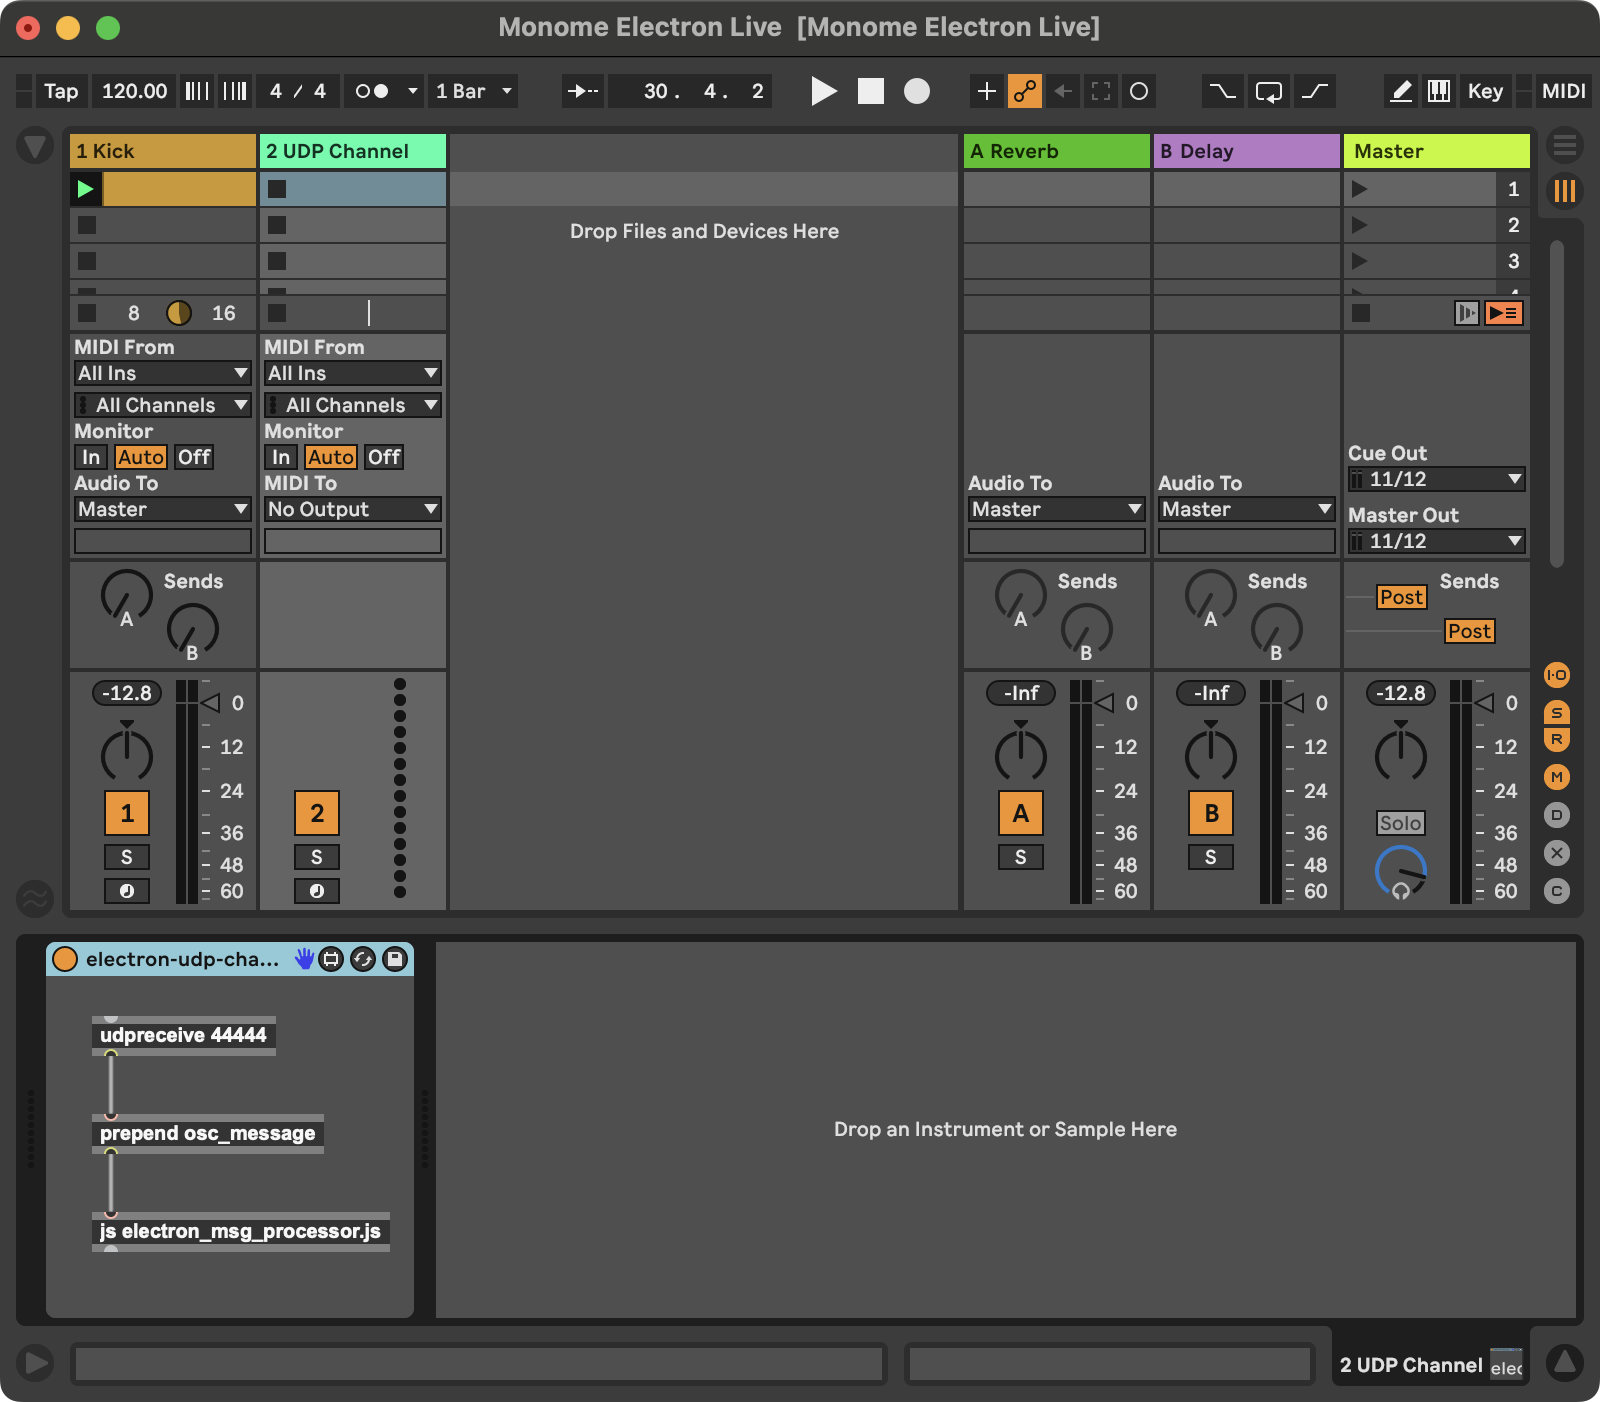This screenshot has height=1402, width=1600.
Task: Toggle the I-O section visibility
Action: pos(1557,675)
